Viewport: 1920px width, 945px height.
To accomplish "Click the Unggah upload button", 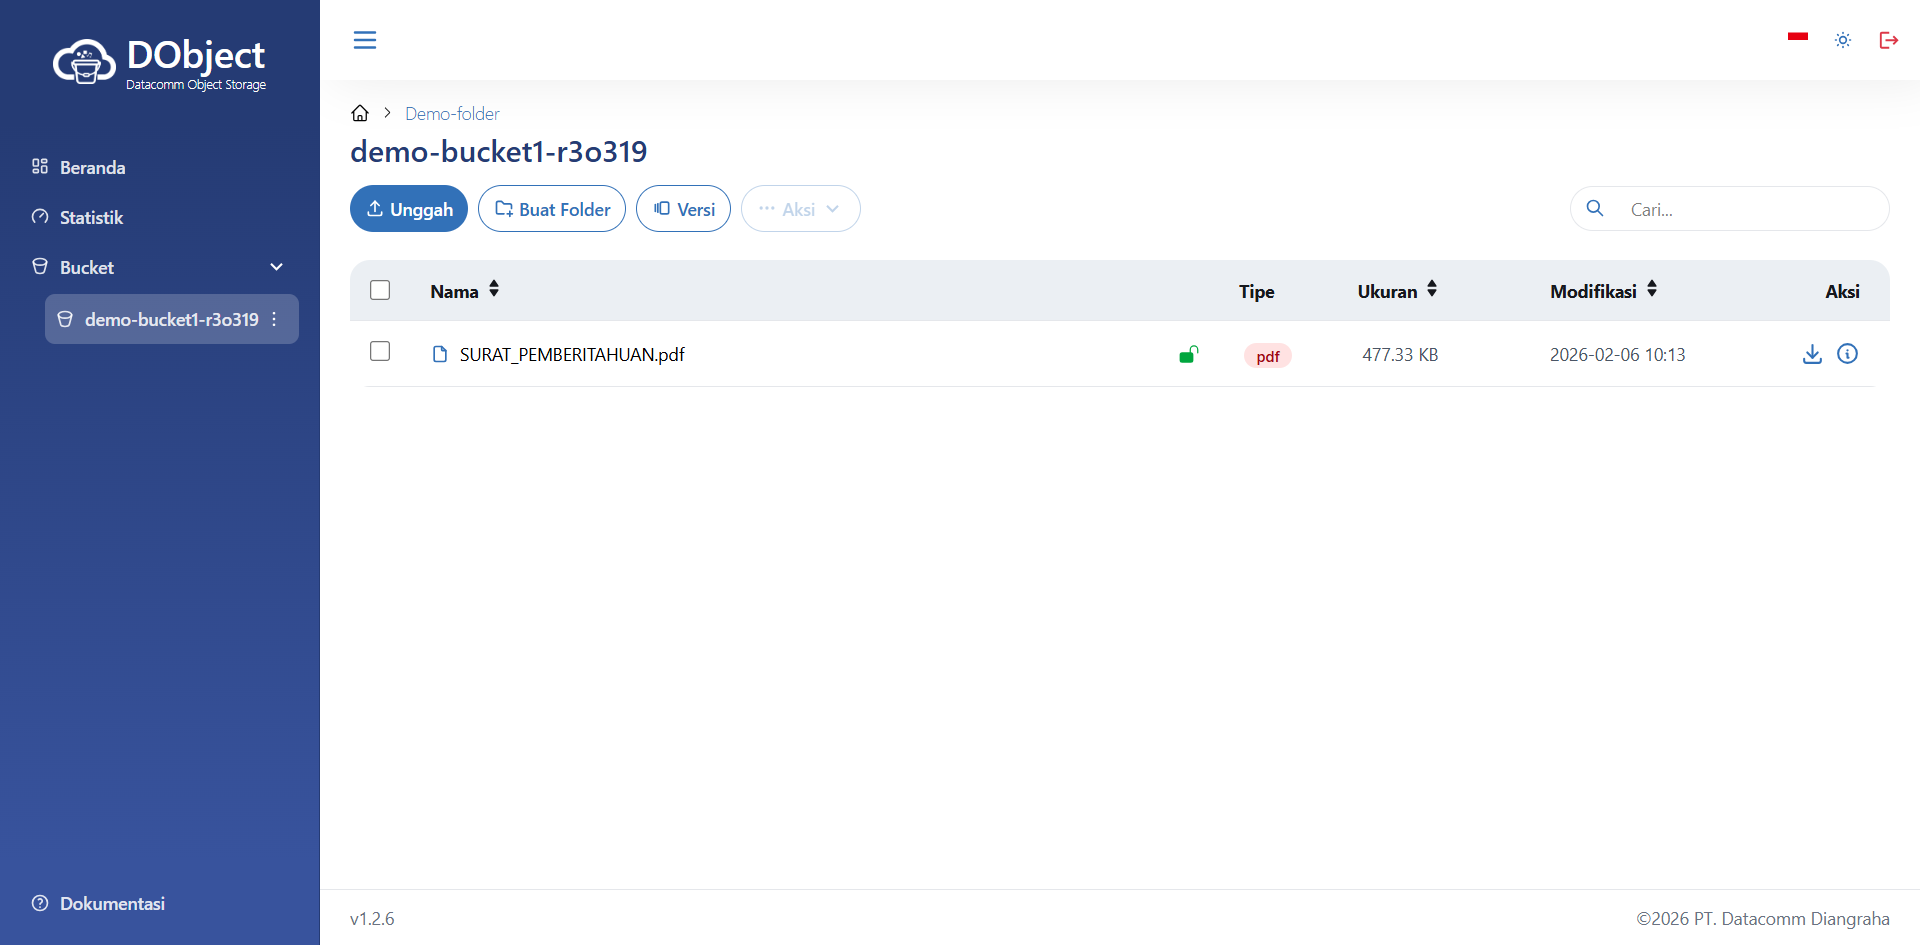I will (x=409, y=209).
